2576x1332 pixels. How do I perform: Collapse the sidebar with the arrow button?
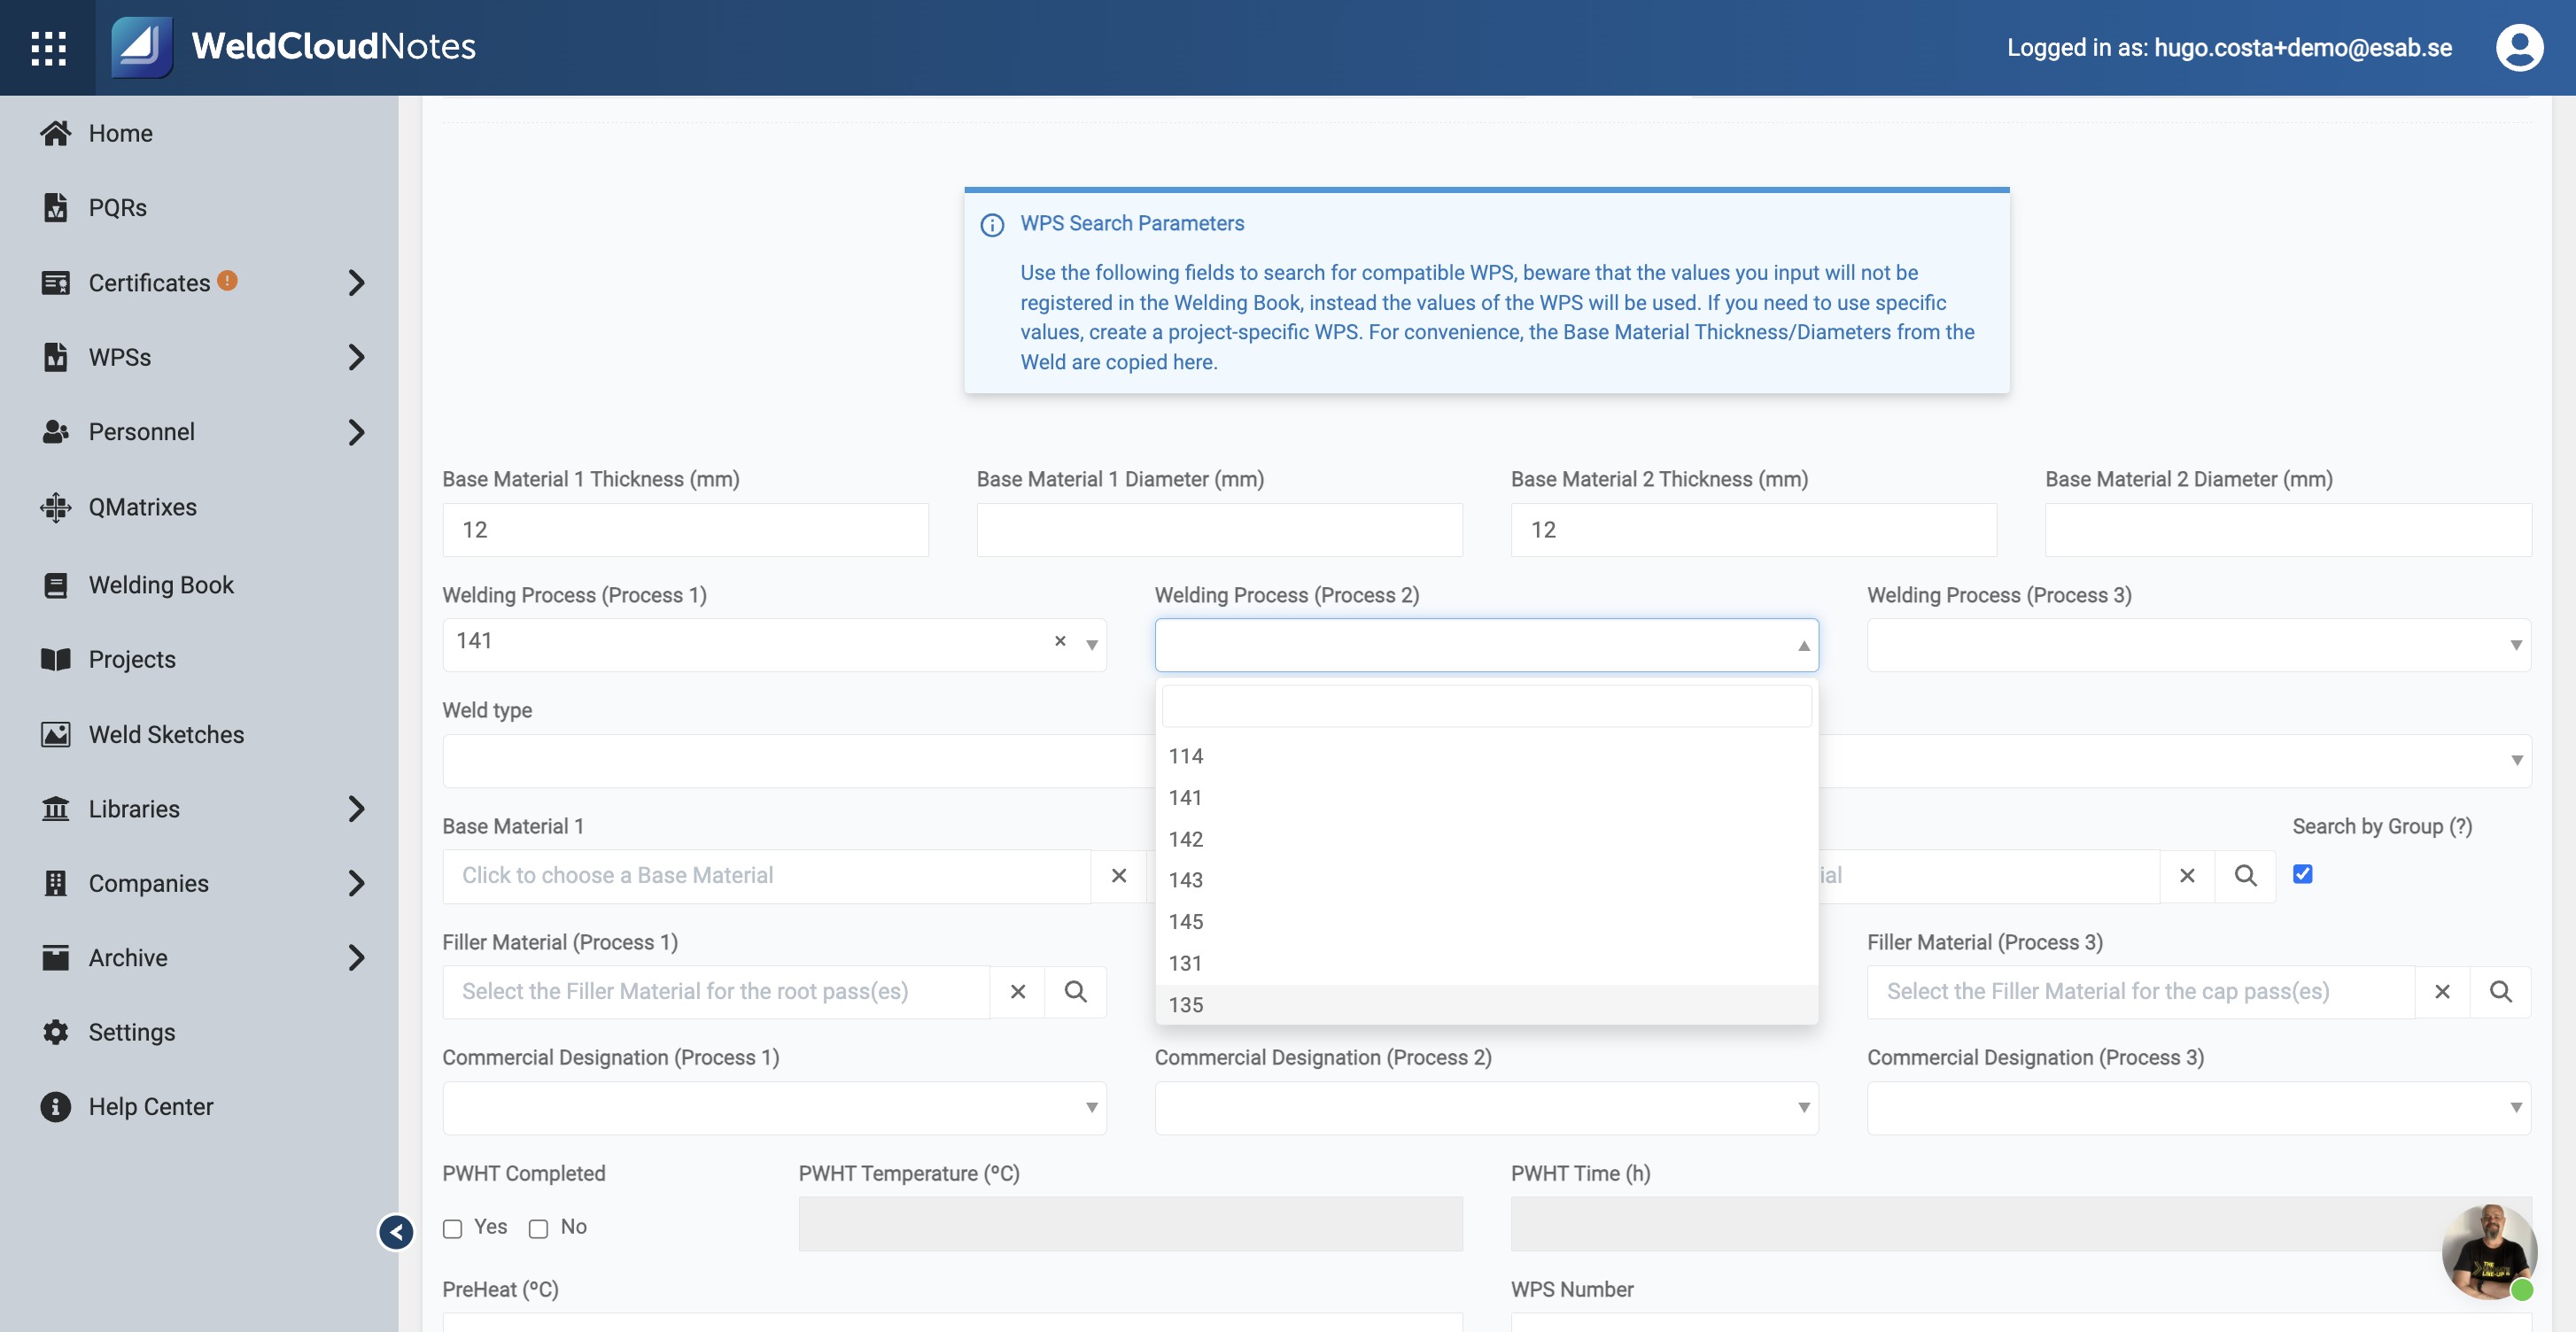click(396, 1232)
